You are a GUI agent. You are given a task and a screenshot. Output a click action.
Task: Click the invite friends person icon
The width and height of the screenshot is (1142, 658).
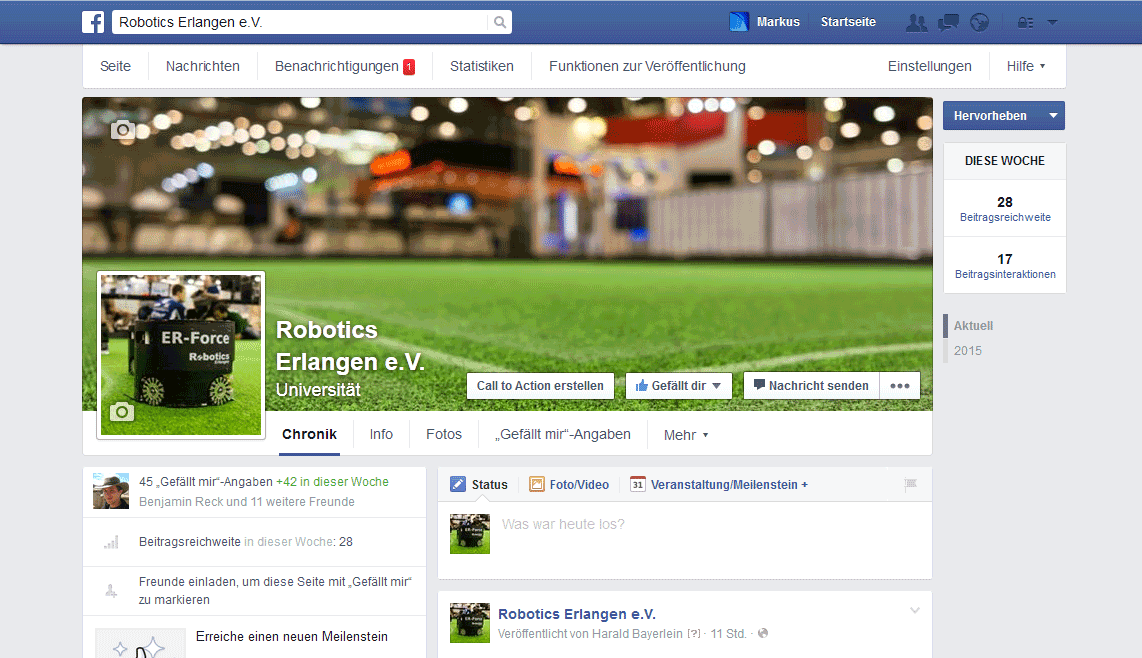click(111, 591)
